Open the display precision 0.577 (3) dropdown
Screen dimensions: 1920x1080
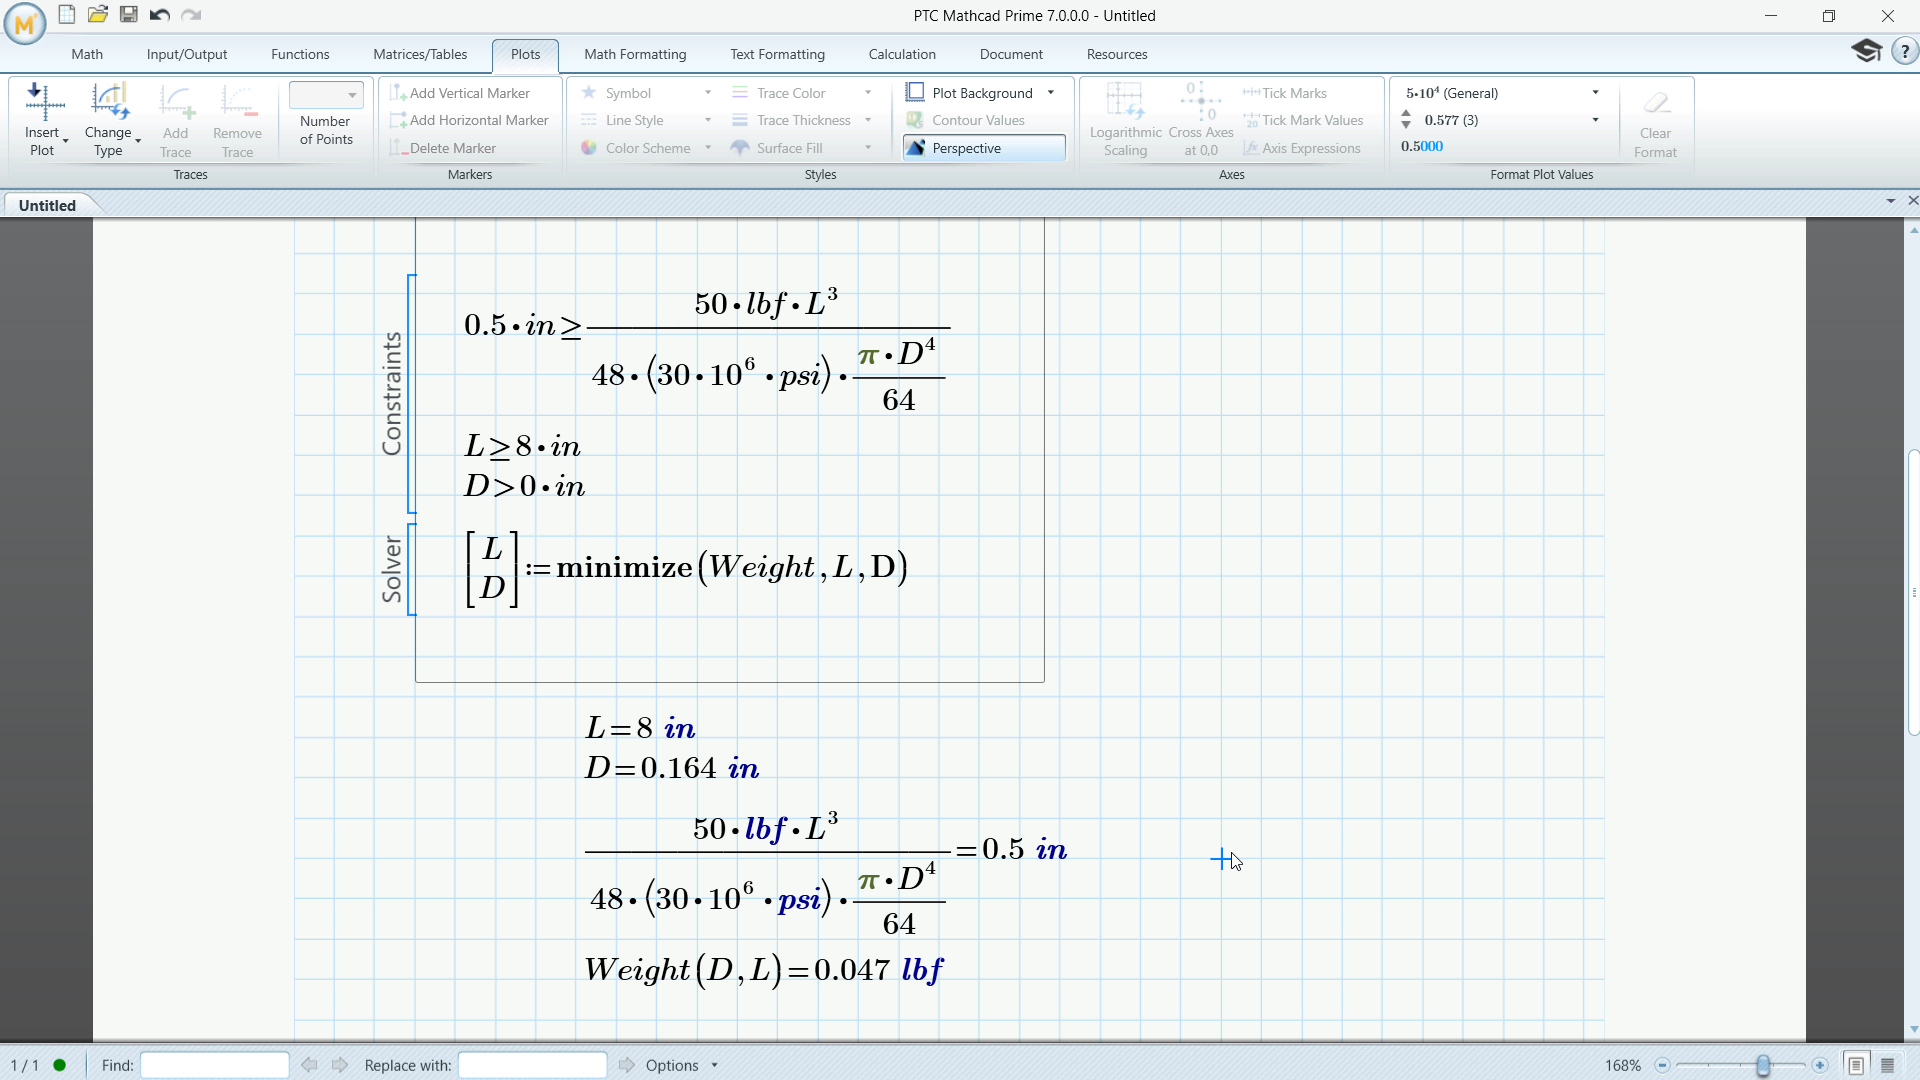coord(1596,120)
